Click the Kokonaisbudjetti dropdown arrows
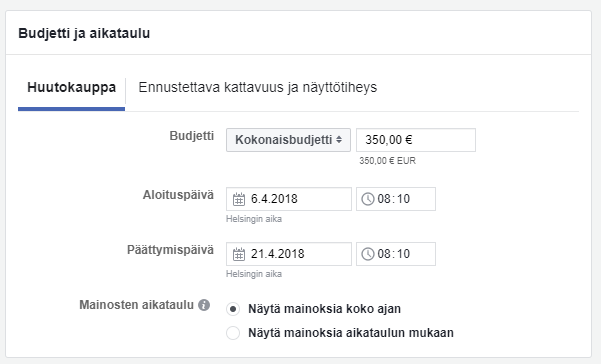 [x=339, y=140]
